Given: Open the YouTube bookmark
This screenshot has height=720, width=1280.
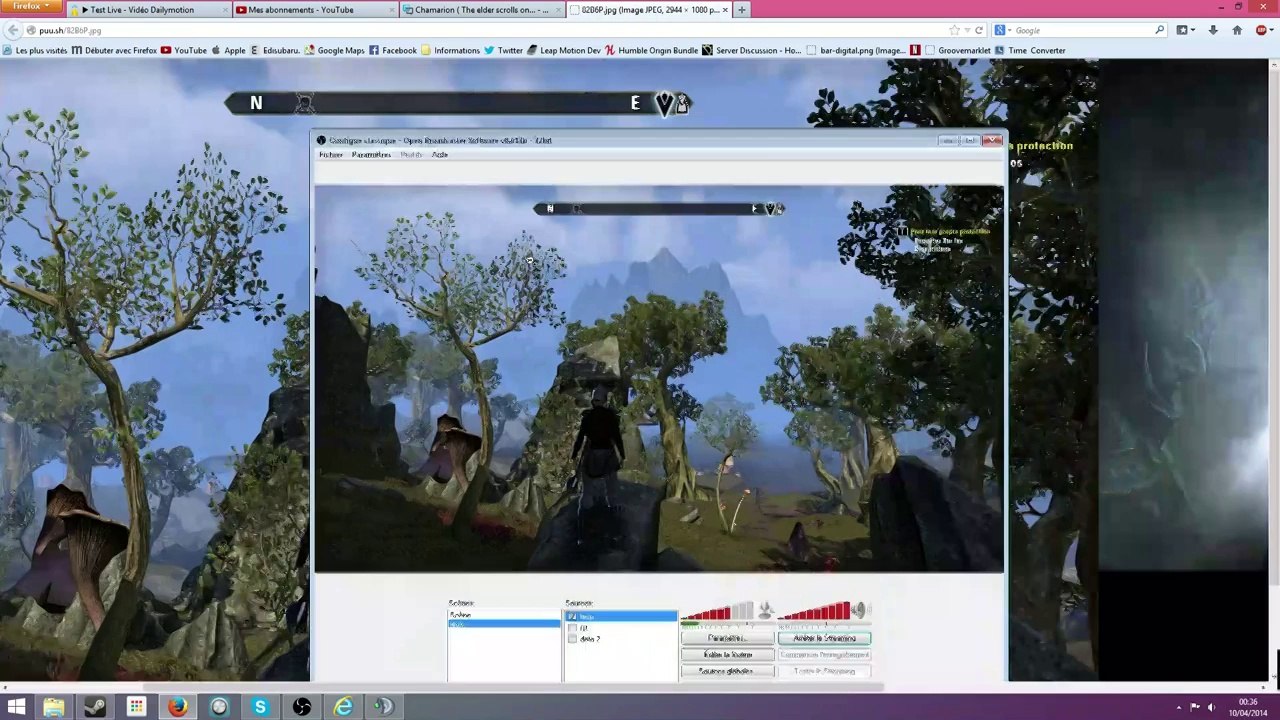Looking at the screenshot, I should click(184, 50).
